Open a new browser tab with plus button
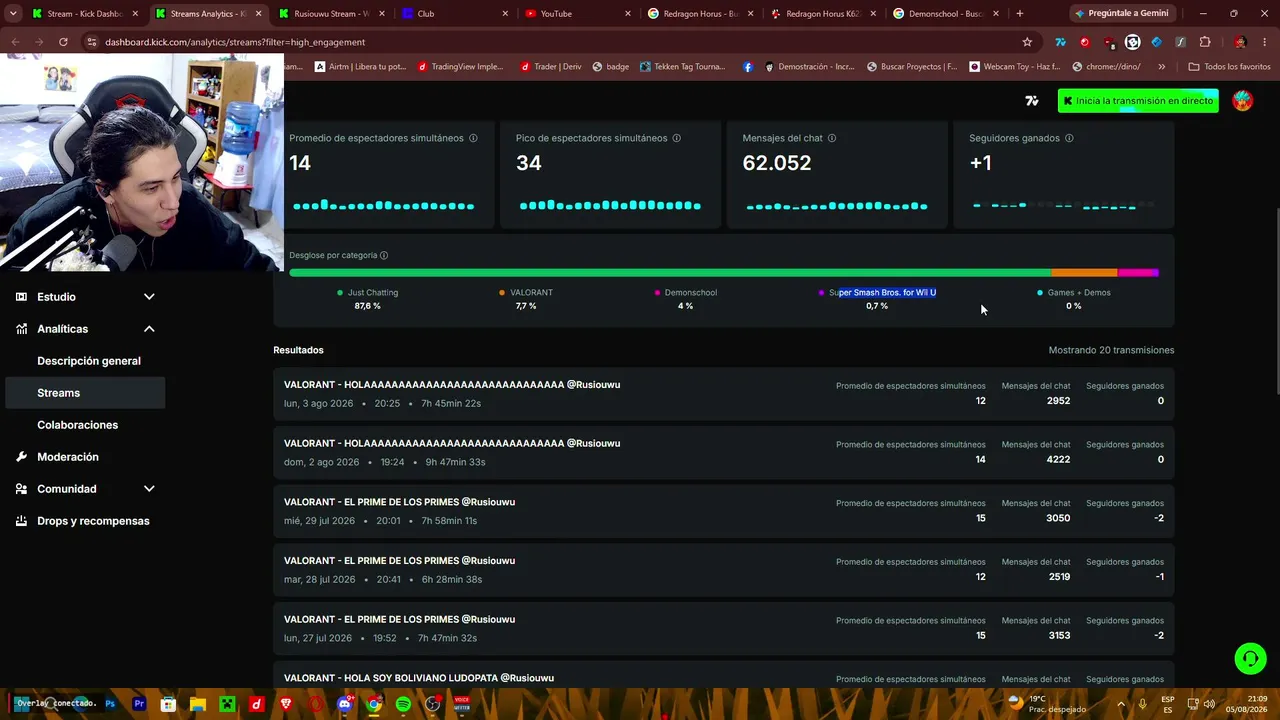The height and width of the screenshot is (720, 1280). pos(1020,14)
